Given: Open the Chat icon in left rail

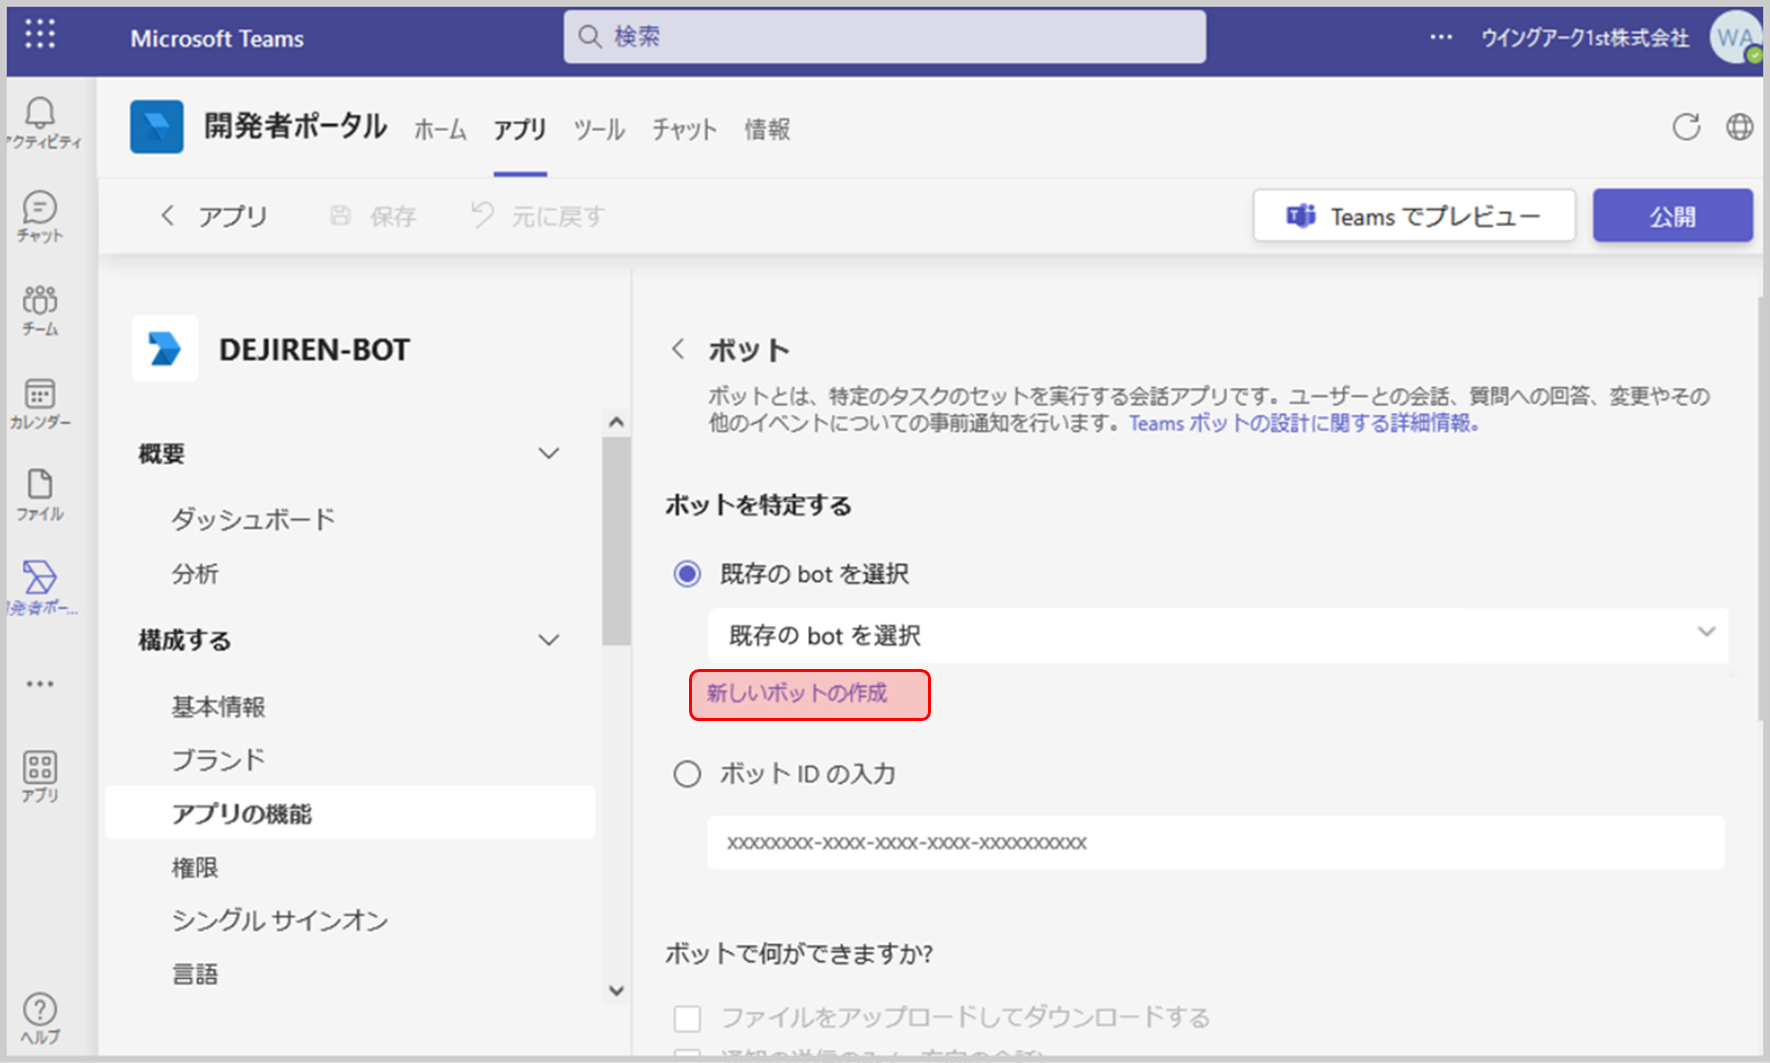Looking at the screenshot, I should click(40, 208).
